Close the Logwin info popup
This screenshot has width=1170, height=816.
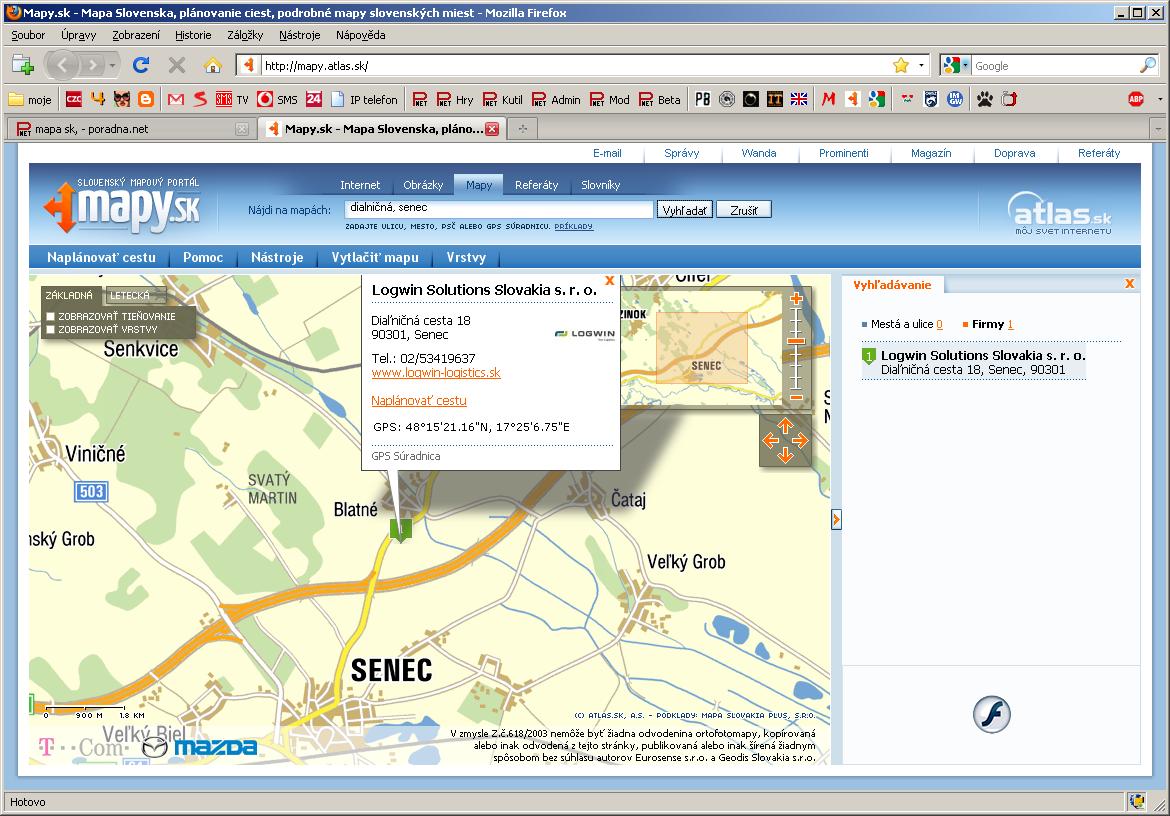click(x=609, y=281)
